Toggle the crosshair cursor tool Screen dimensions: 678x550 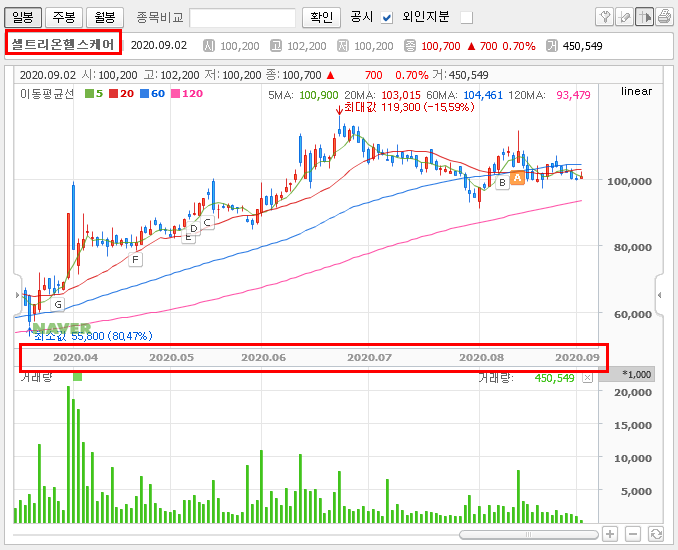644,17
